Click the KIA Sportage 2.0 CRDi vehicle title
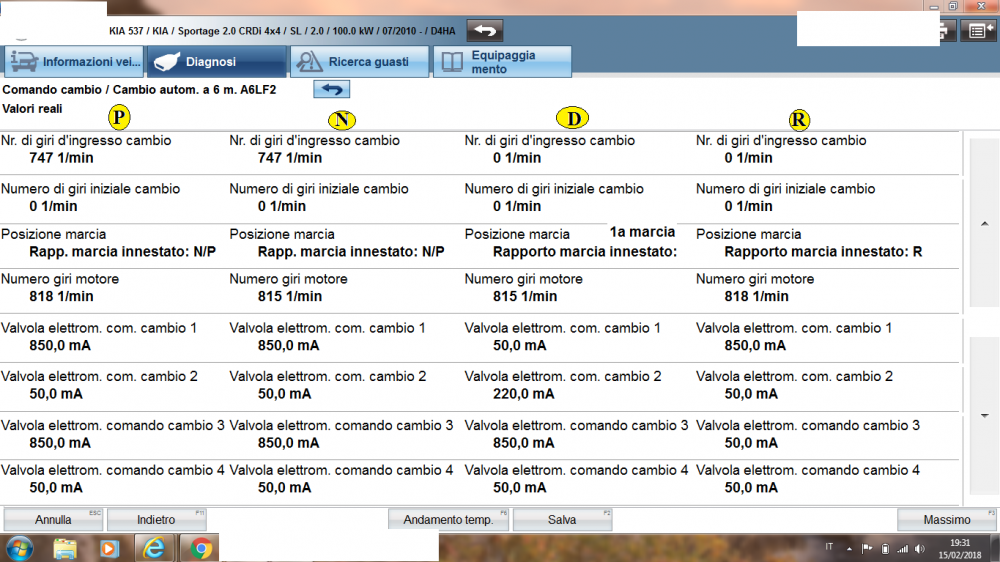Image resolution: width=1000 pixels, height=562 pixels. pyautogui.click(x=282, y=31)
